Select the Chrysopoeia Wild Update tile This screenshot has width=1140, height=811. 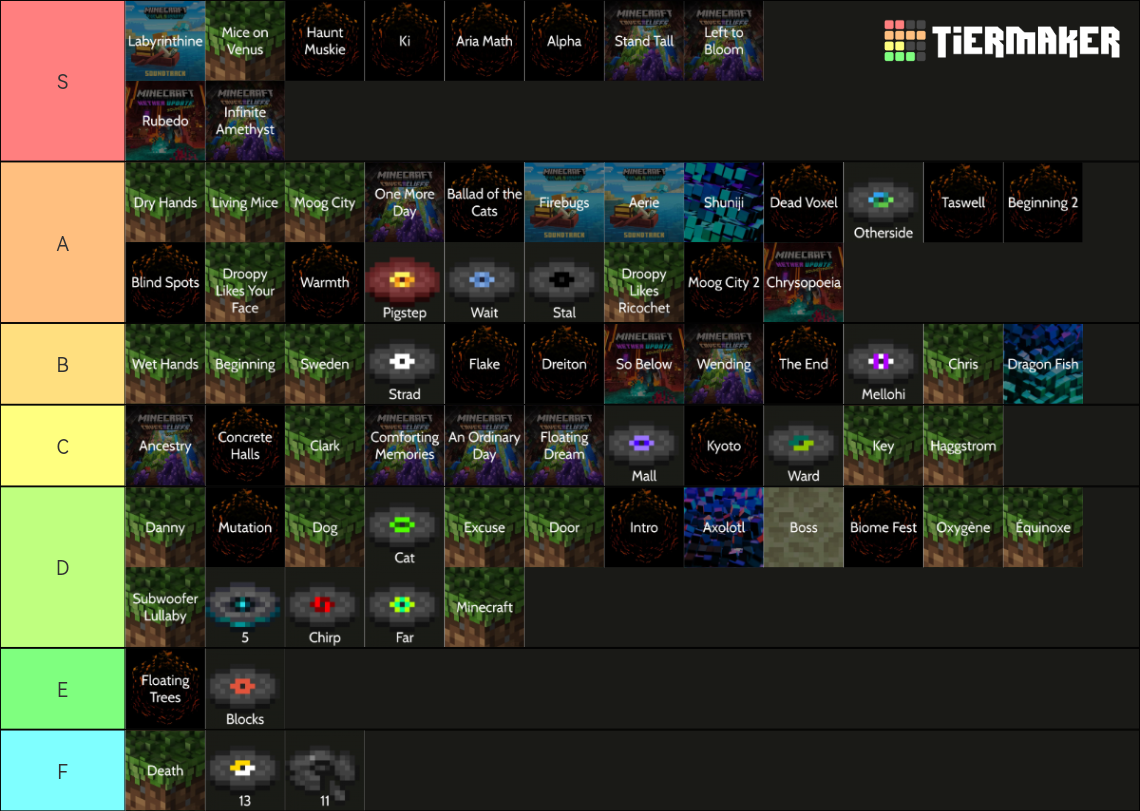803,282
